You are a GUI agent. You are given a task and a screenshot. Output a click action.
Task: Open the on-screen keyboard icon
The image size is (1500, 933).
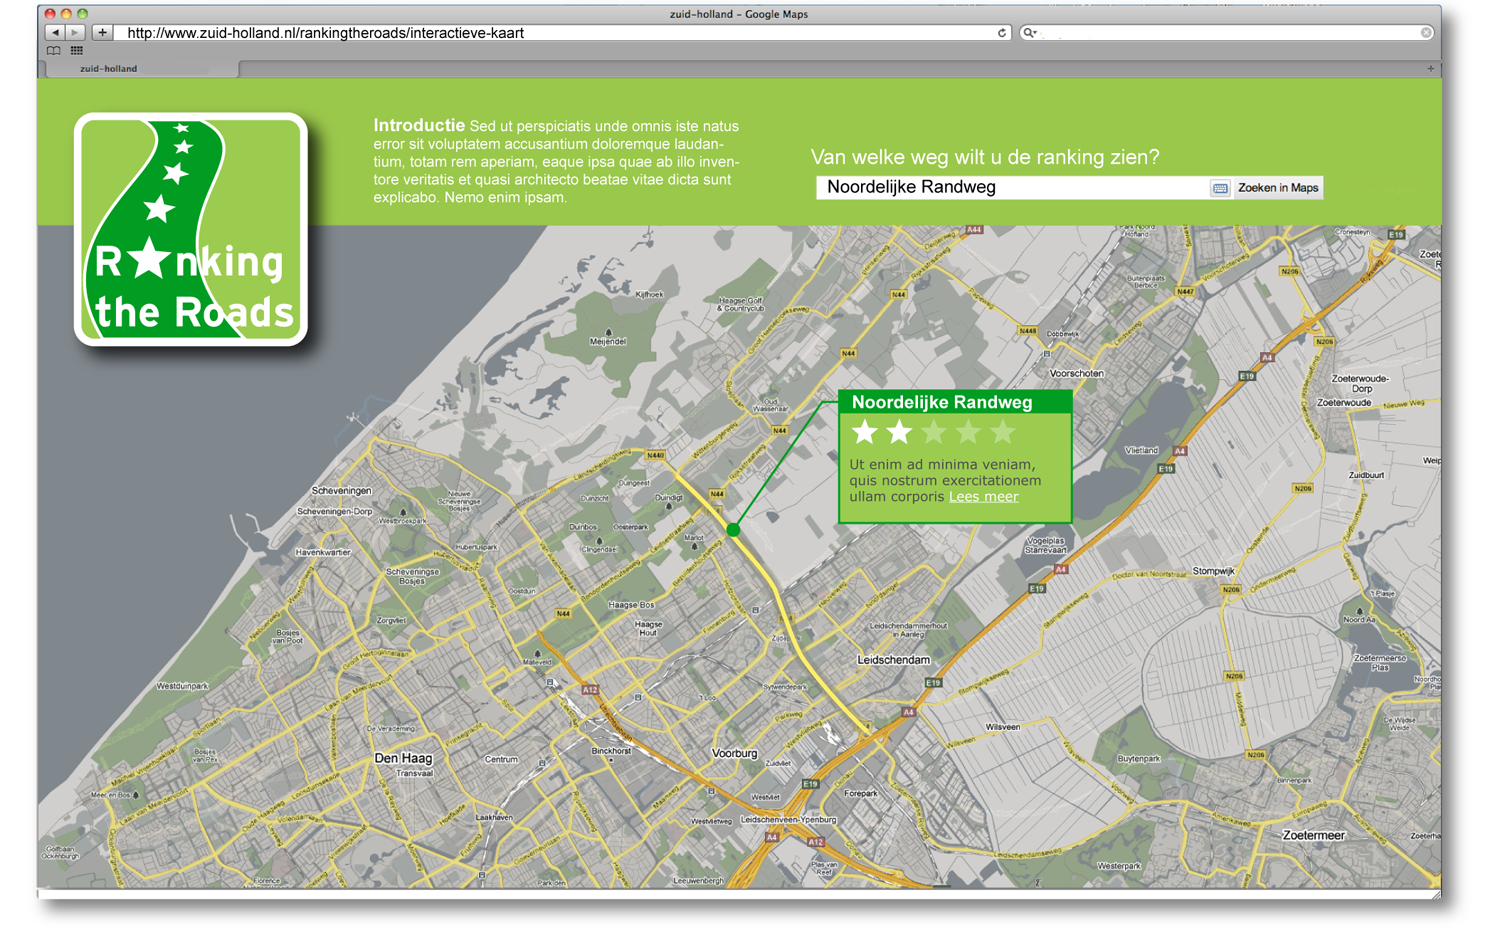(x=1220, y=188)
